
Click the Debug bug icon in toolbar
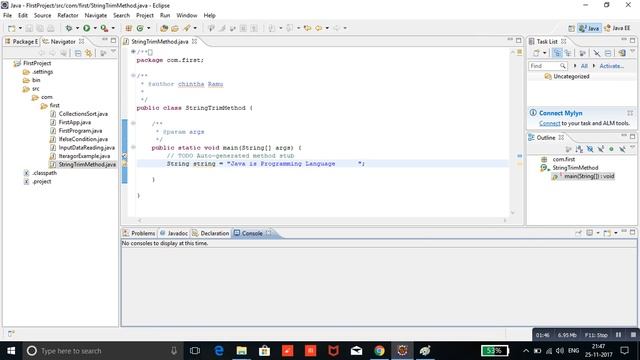tap(69, 28)
